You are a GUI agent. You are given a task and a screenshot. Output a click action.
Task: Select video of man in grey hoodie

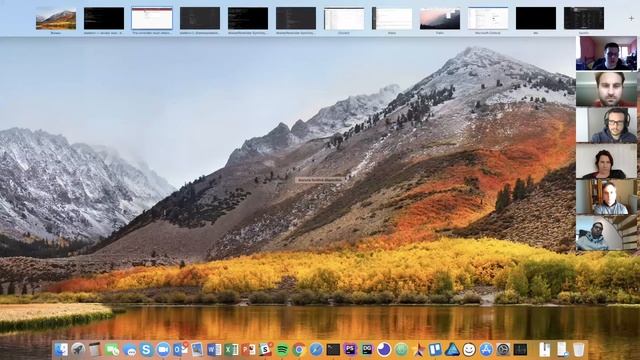606,233
